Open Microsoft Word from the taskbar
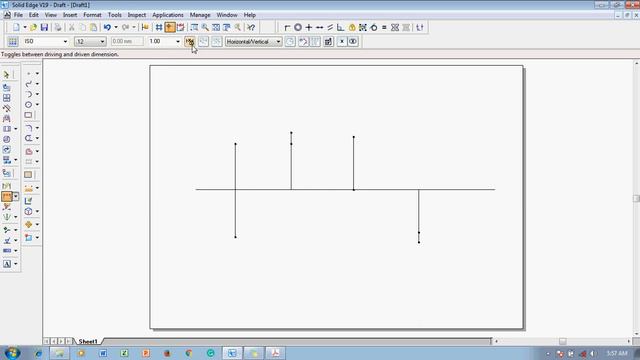The width and height of the screenshot is (640, 360). (103, 353)
